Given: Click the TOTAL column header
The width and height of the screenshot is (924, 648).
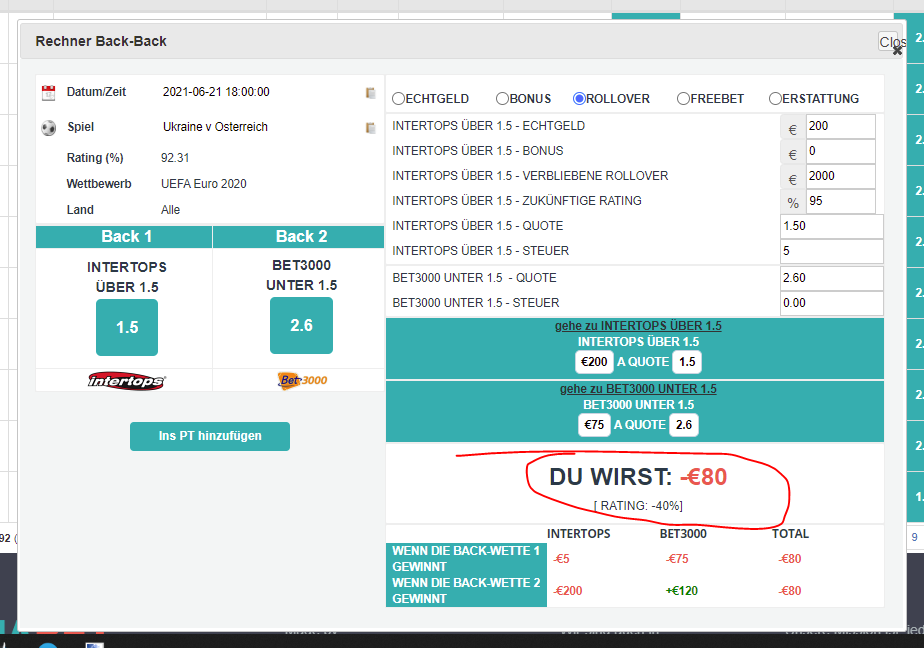Looking at the screenshot, I should [x=790, y=534].
